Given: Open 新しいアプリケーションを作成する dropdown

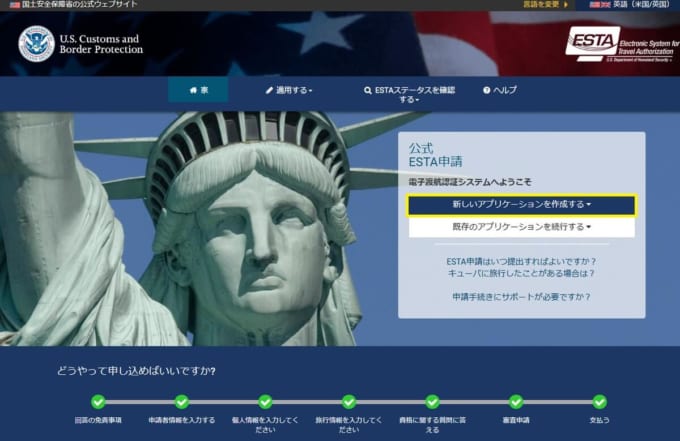Looking at the screenshot, I should (x=521, y=205).
